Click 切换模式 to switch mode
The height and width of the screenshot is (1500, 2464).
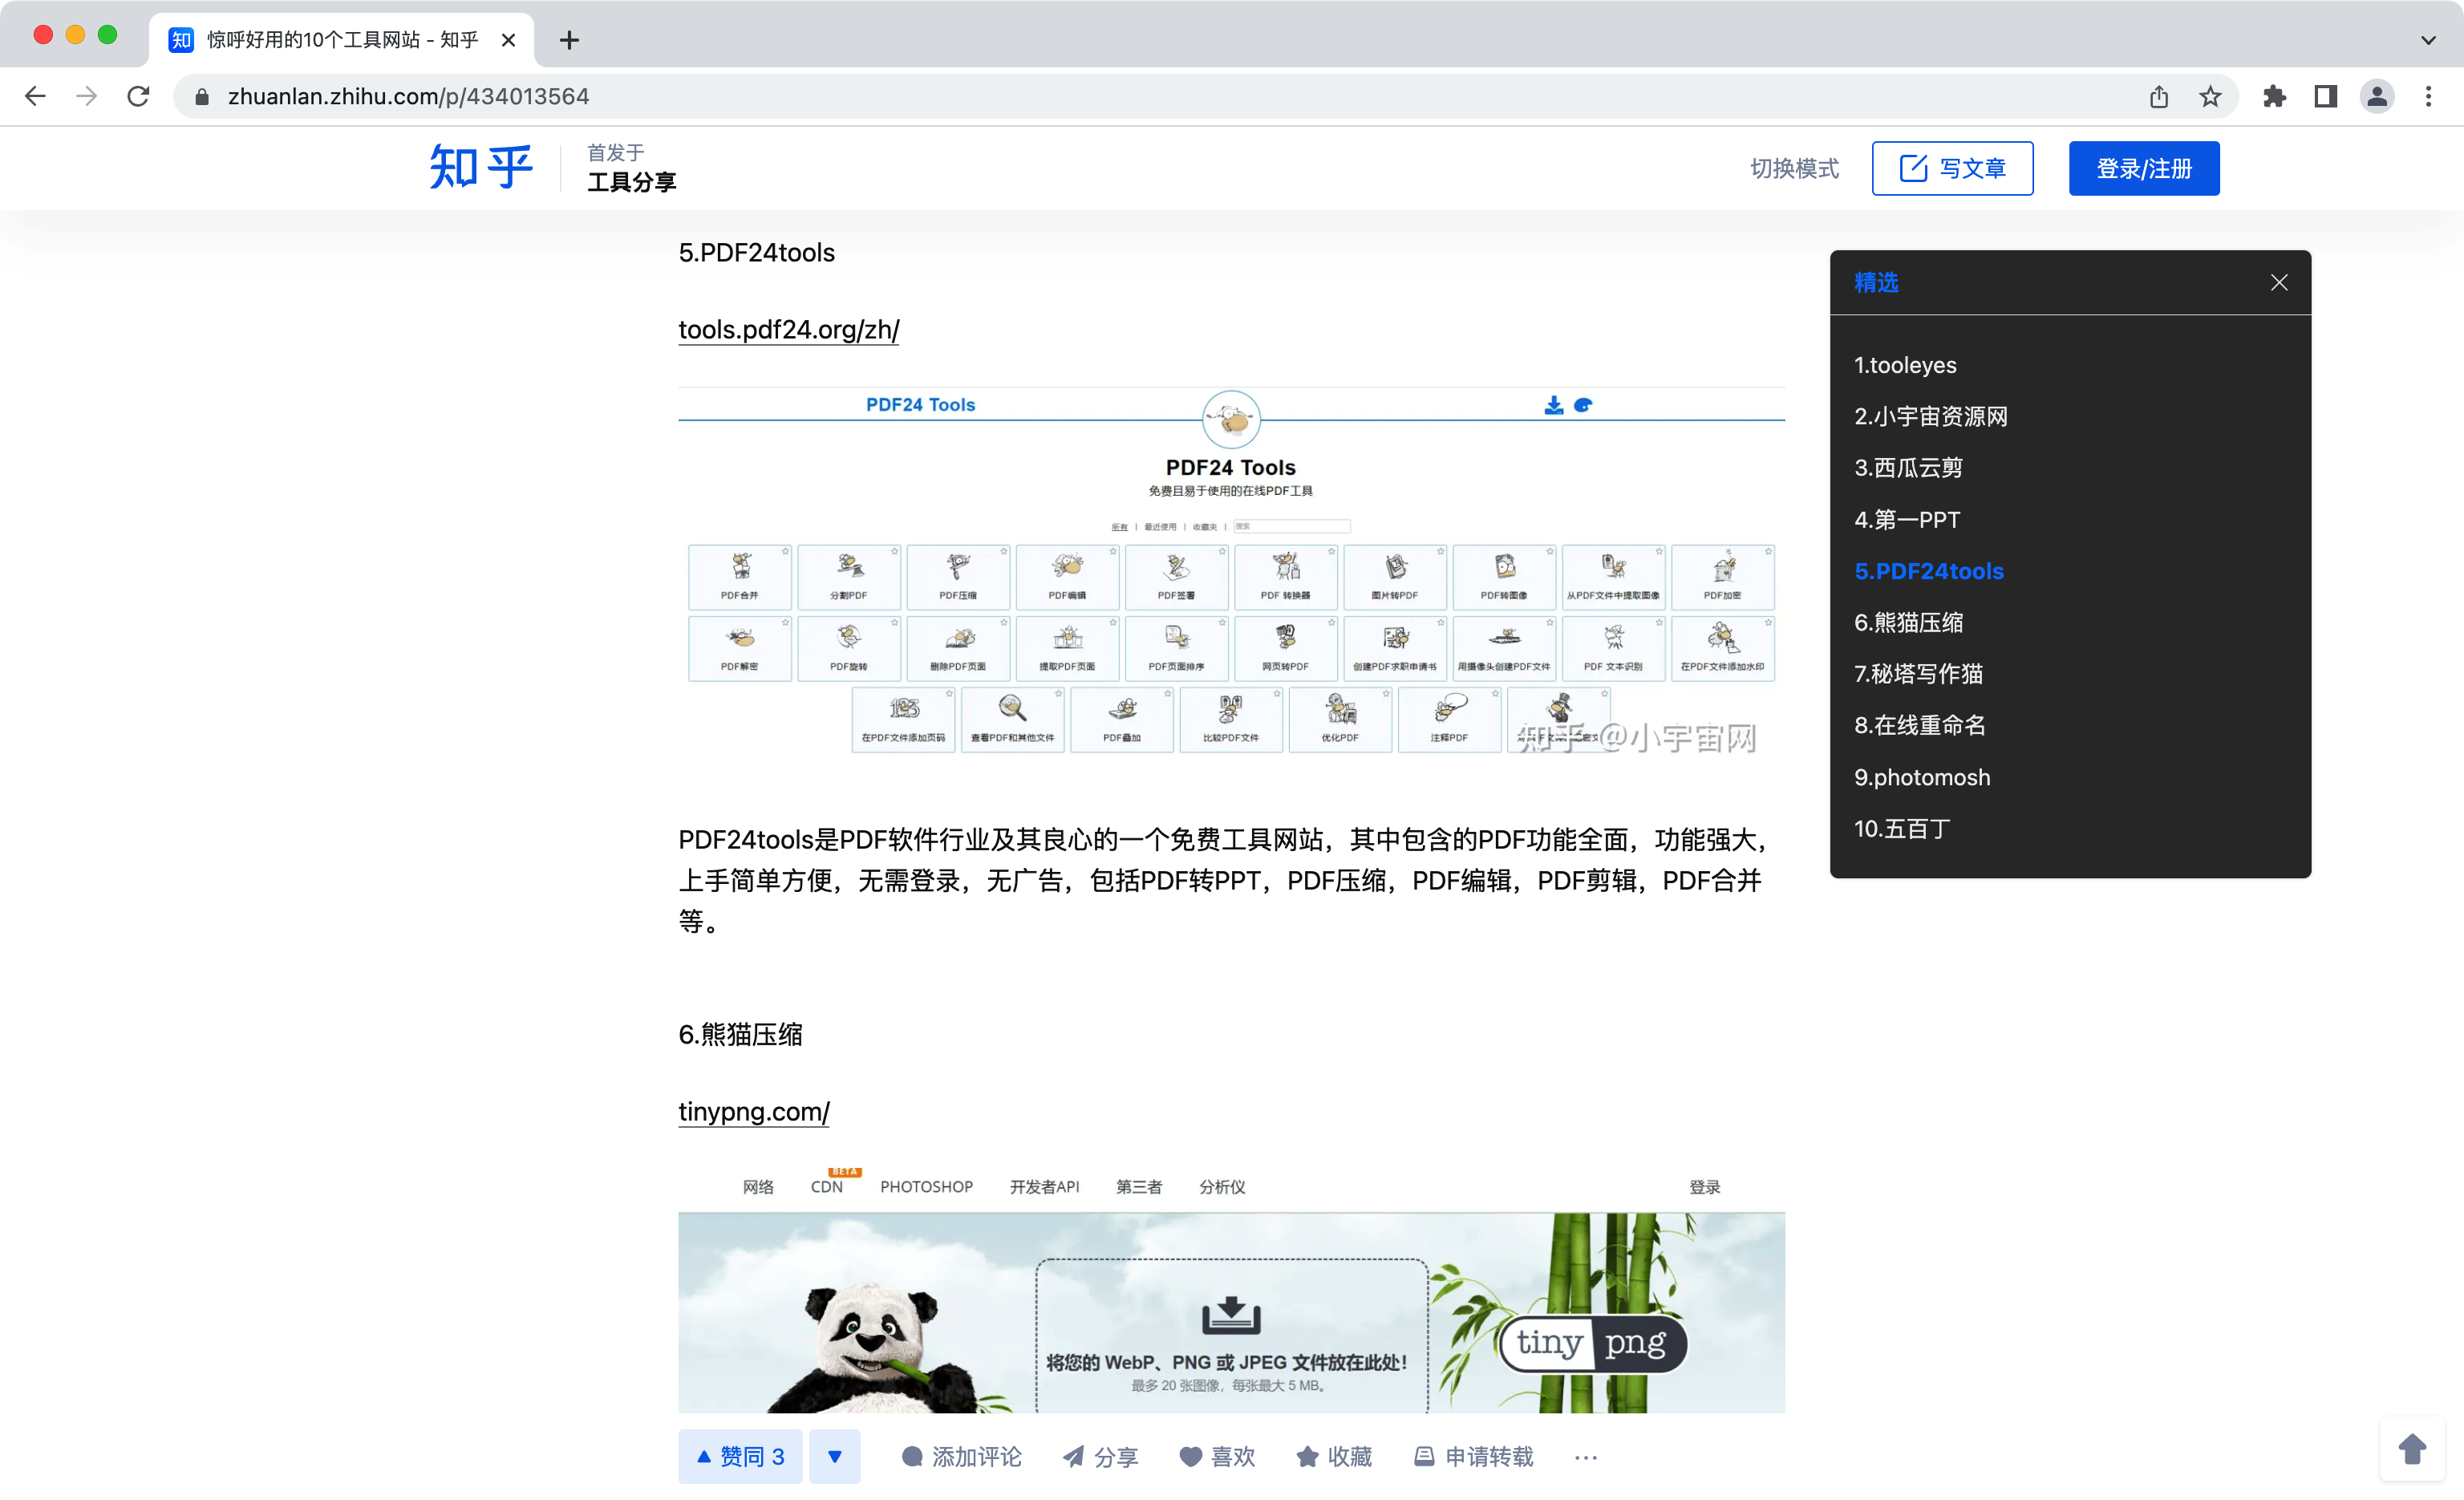point(1794,168)
